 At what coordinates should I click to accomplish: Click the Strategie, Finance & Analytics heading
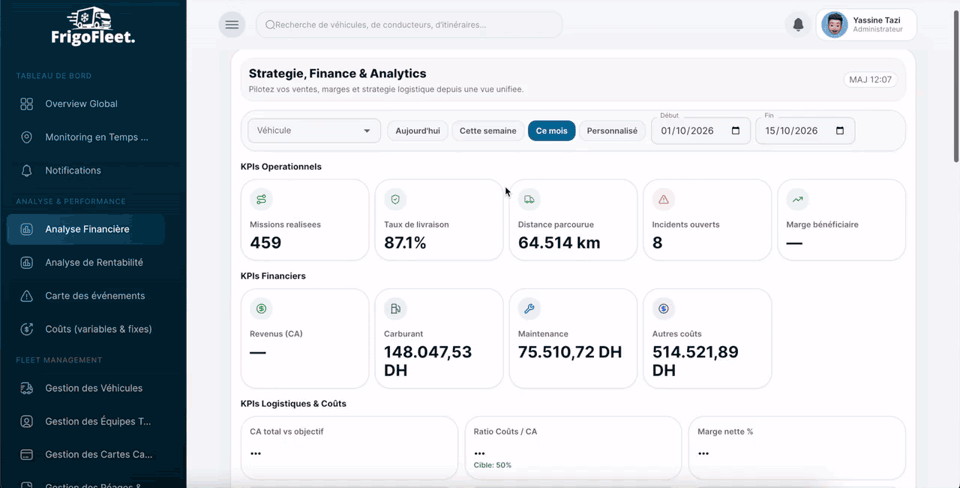337,73
